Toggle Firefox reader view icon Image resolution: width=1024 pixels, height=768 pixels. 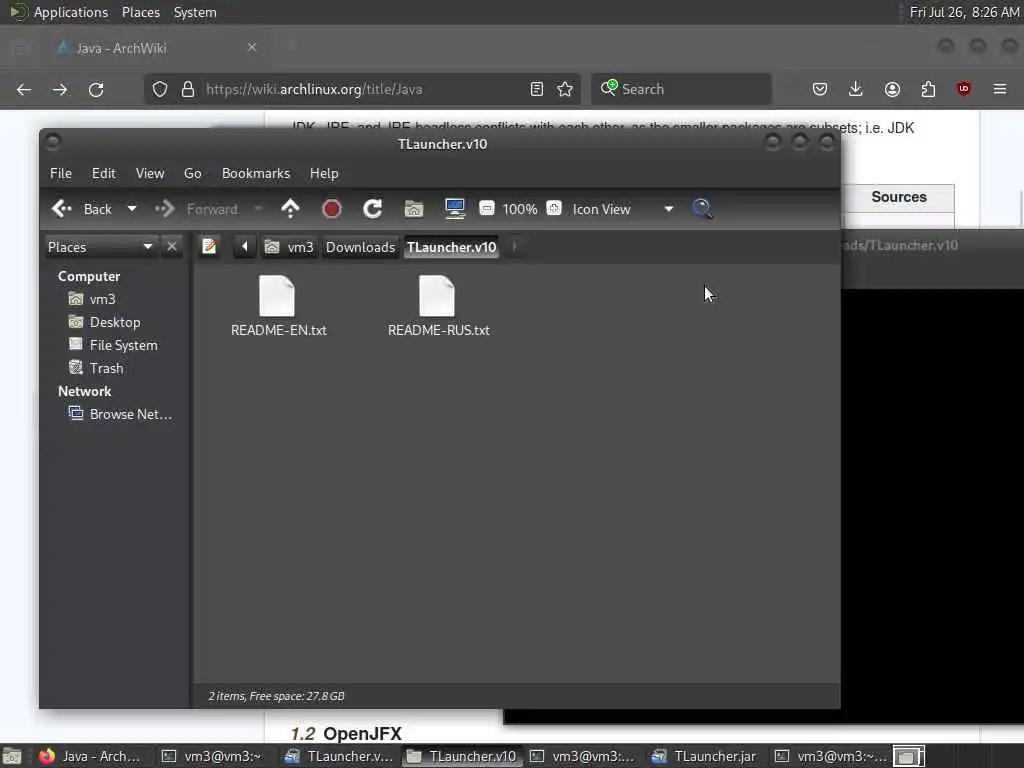coord(537,89)
